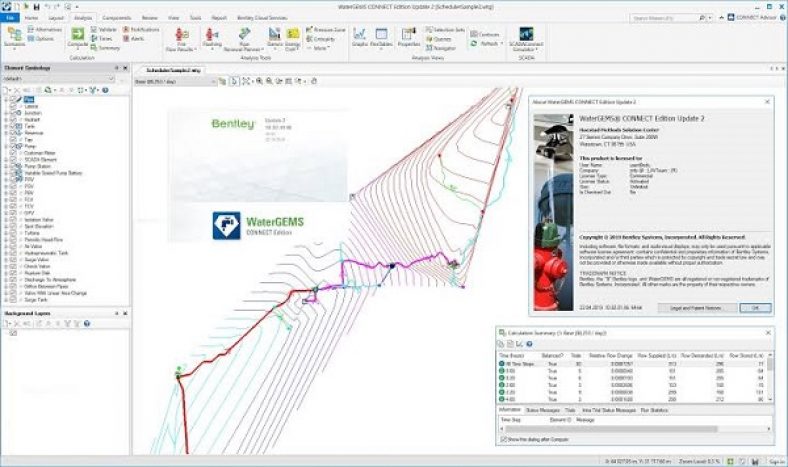Open Alternatives in the ribbon

point(45,30)
